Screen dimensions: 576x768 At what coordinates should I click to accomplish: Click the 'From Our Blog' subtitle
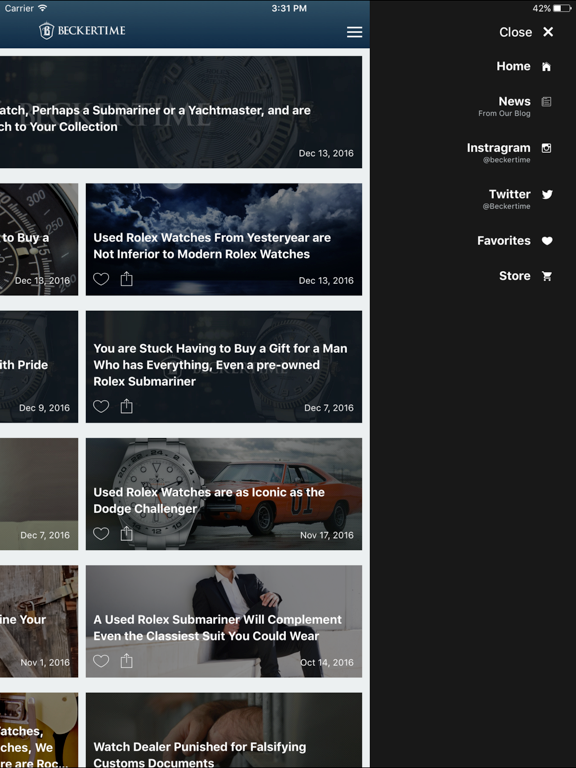(x=504, y=114)
